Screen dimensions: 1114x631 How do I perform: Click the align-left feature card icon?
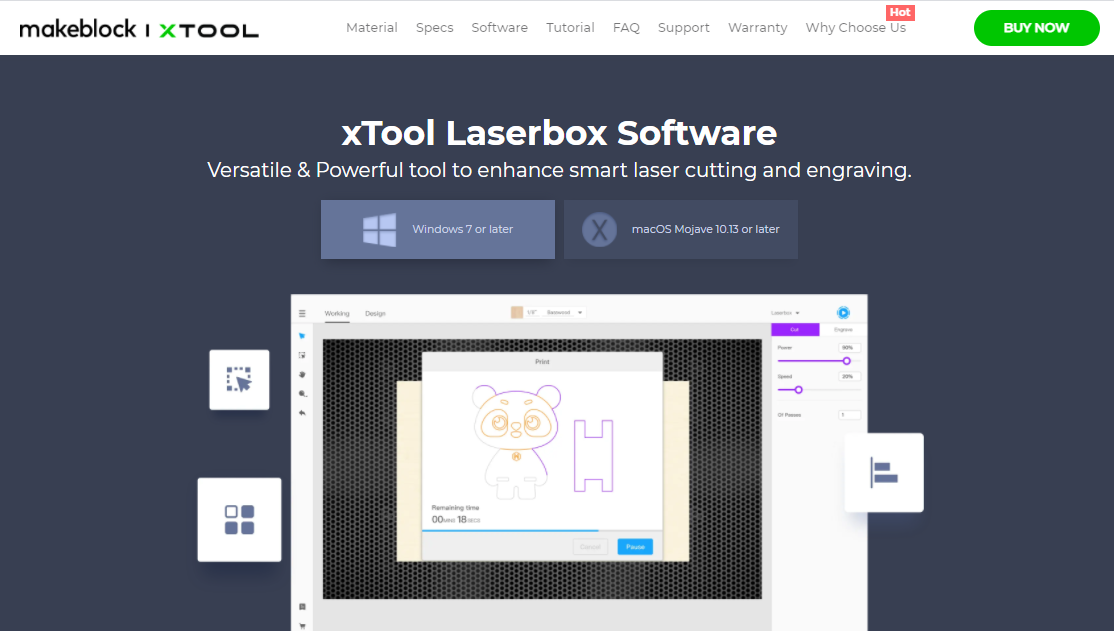point(884,473)
